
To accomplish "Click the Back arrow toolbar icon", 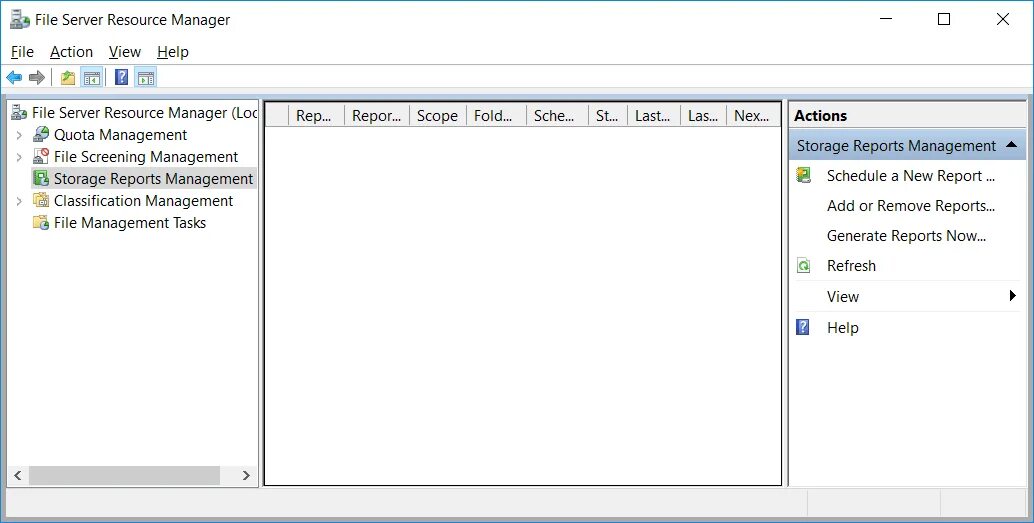I will pyautogui.click(x=14, y=78).
